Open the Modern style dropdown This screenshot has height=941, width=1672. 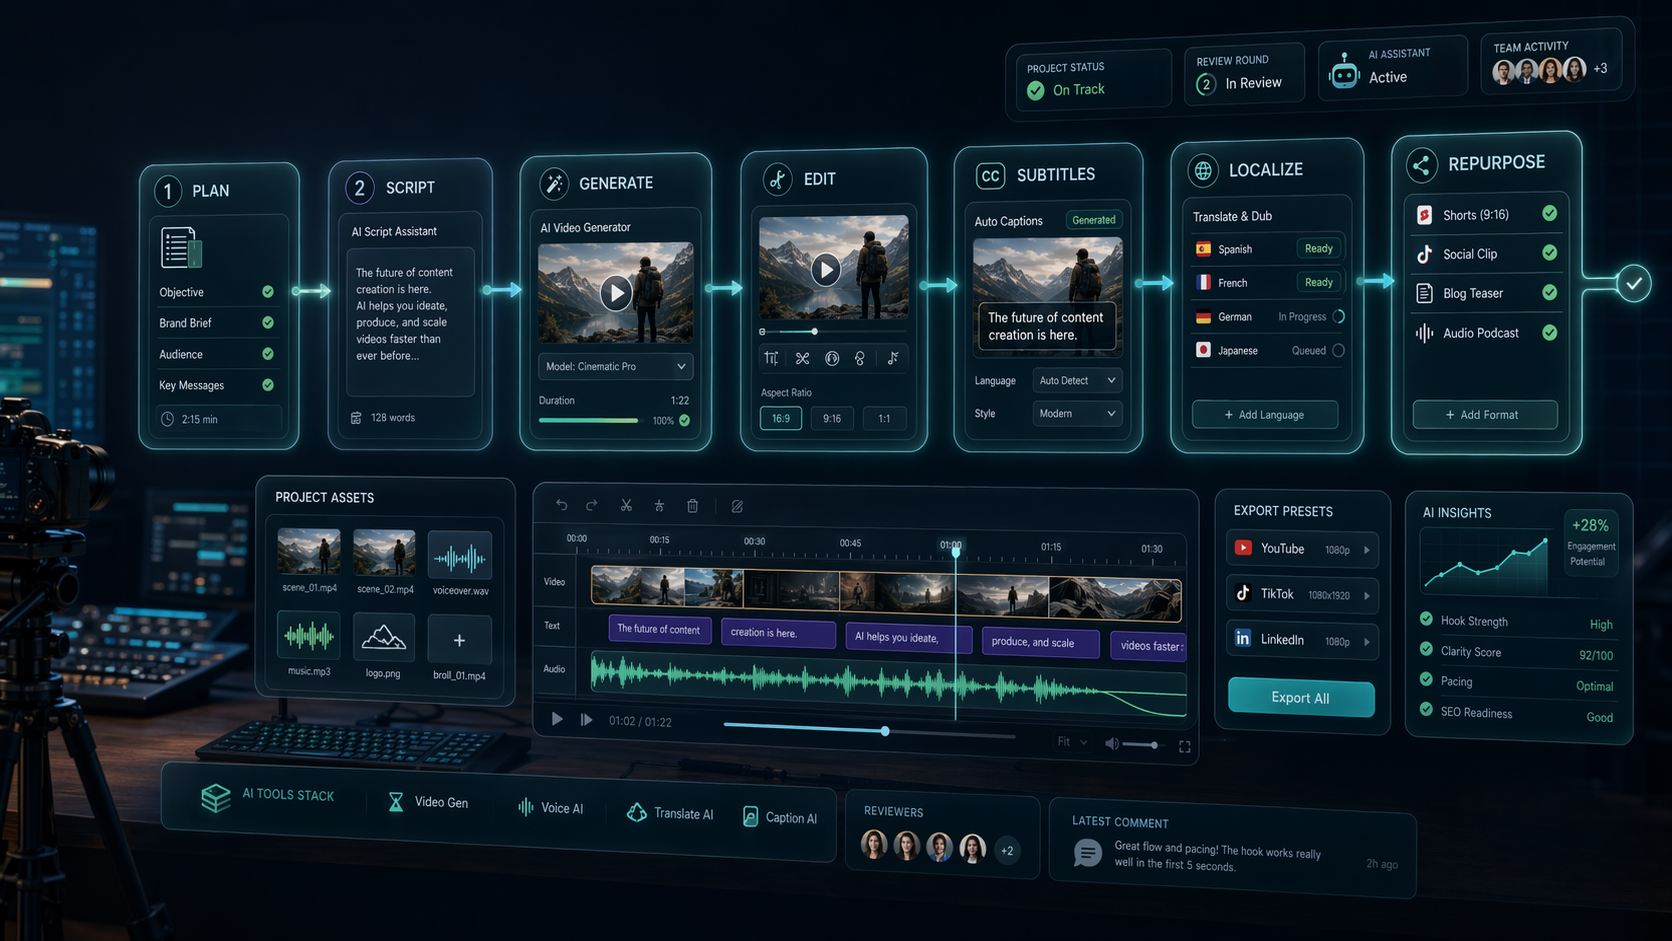1077,413
